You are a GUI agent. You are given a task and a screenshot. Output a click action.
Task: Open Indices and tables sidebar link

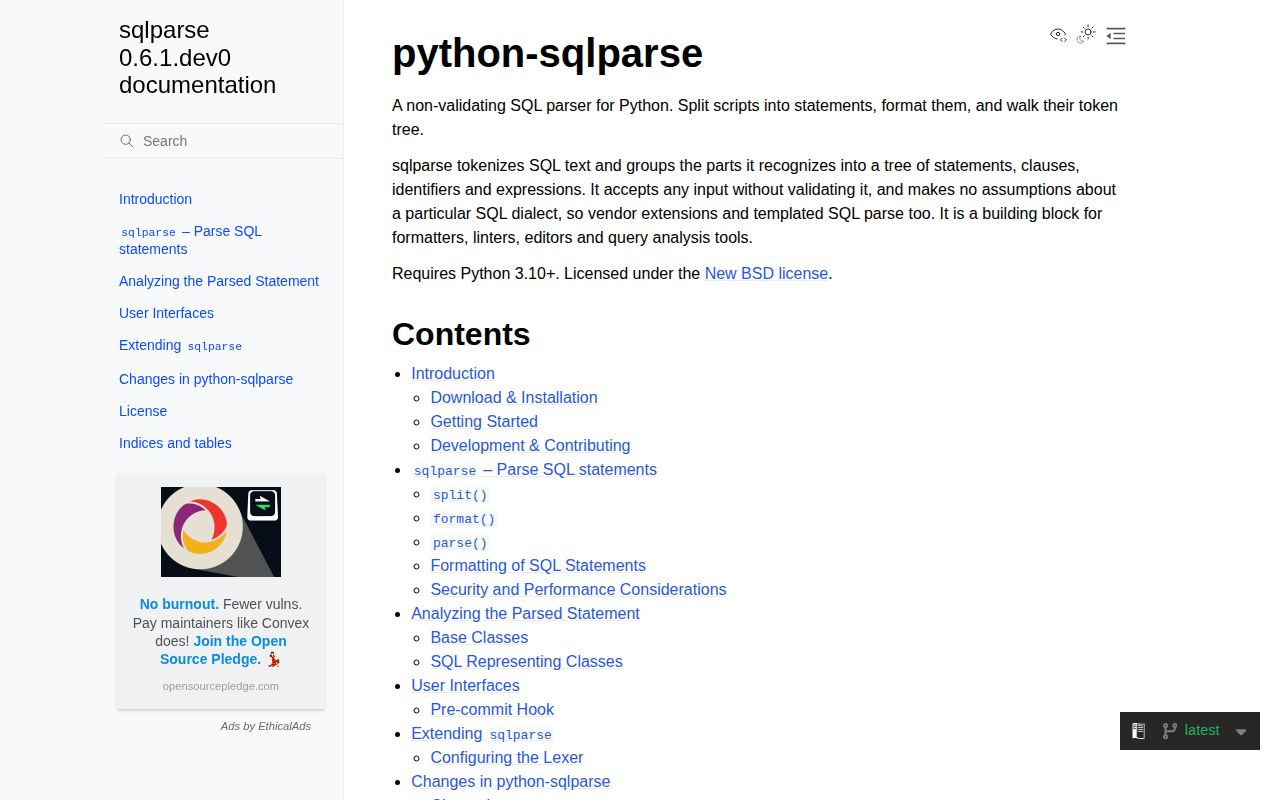pyautogui.click(x=175, y=443)
